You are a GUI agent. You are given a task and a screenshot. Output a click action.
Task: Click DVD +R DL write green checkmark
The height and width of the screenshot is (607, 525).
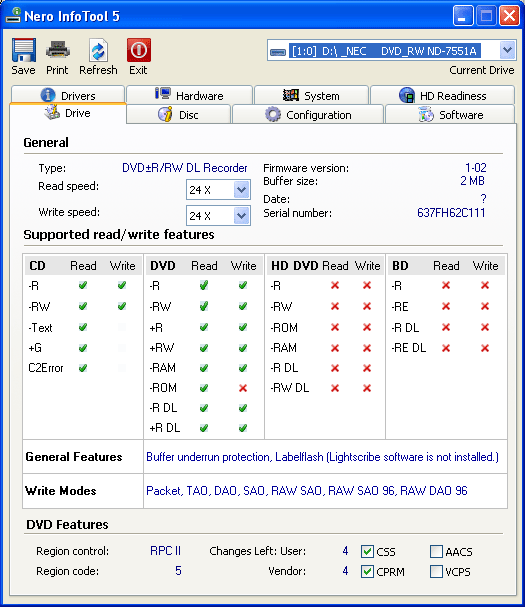[243, 428]
